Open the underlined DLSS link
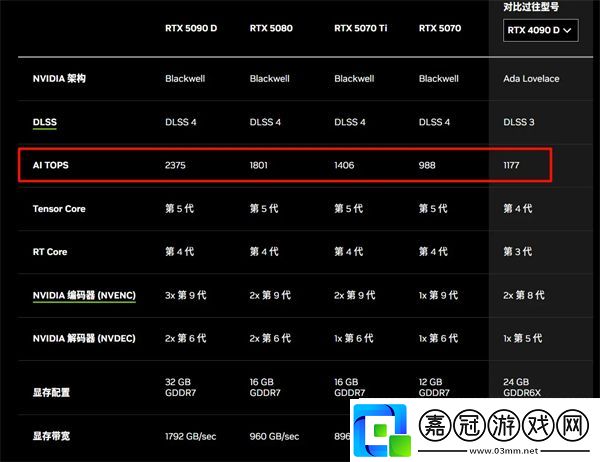600x462 pixels. (x=45, y=122)
